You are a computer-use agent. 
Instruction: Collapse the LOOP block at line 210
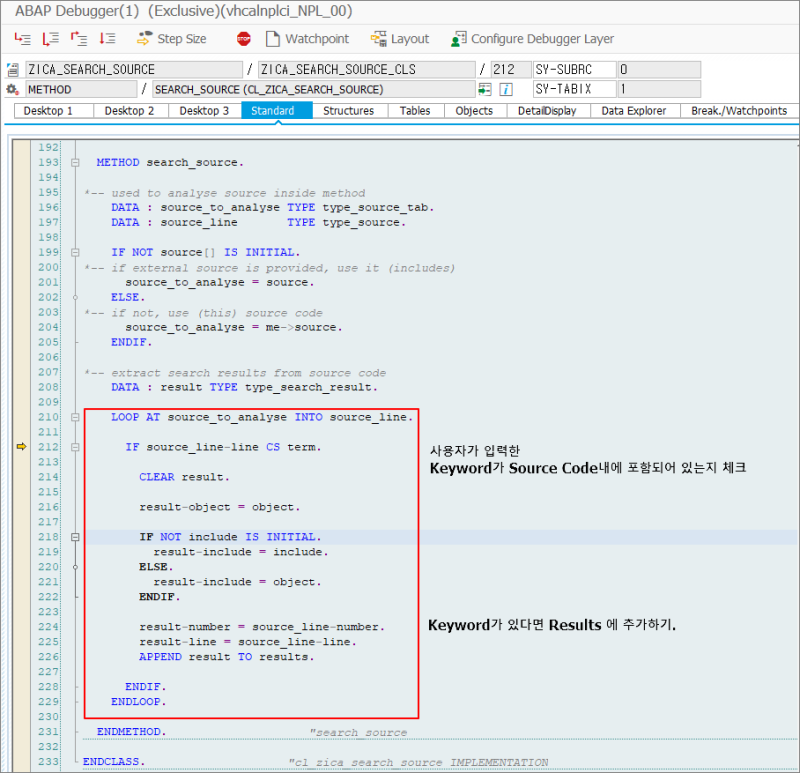point(75,417)
